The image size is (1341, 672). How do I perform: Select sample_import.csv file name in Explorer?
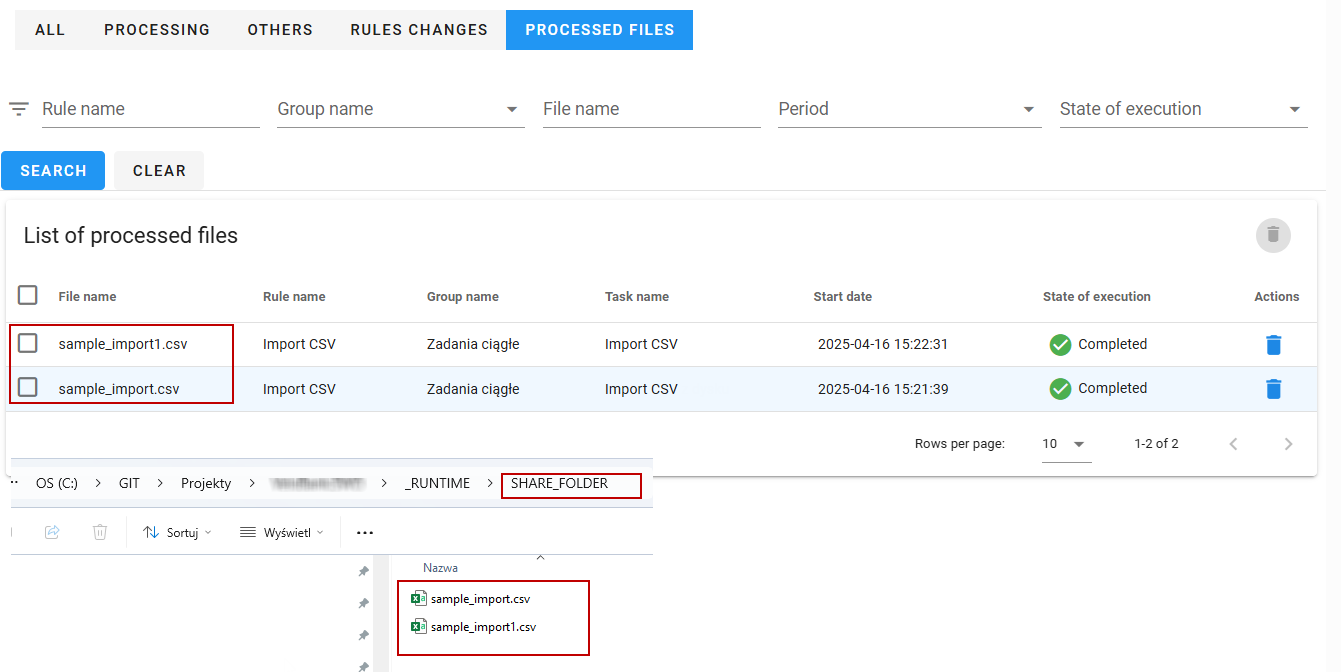[x=480, y=599]
